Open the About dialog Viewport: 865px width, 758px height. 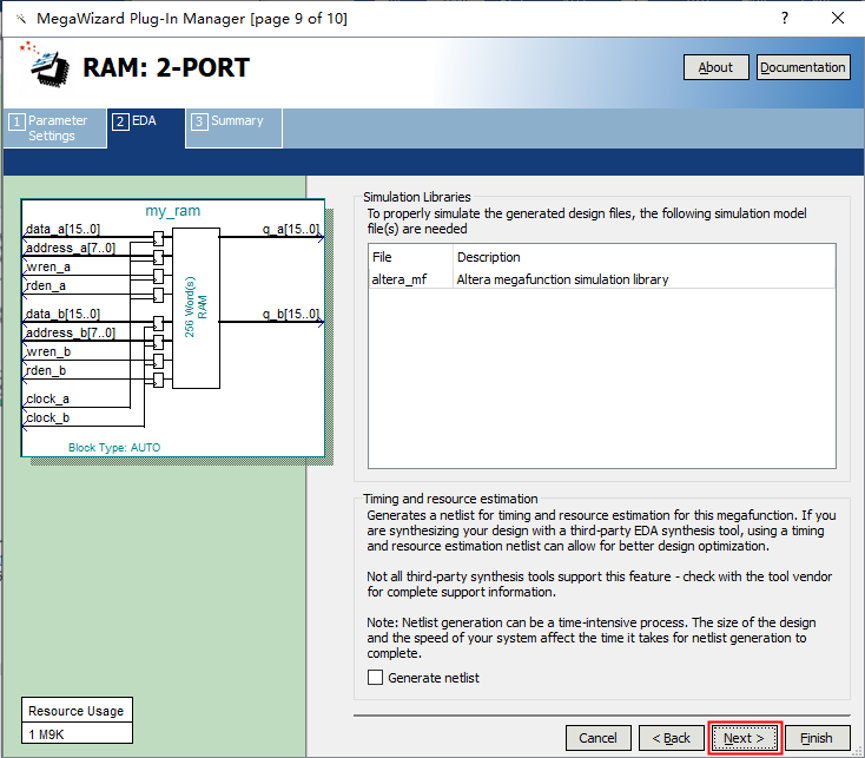tap(715, 67)
